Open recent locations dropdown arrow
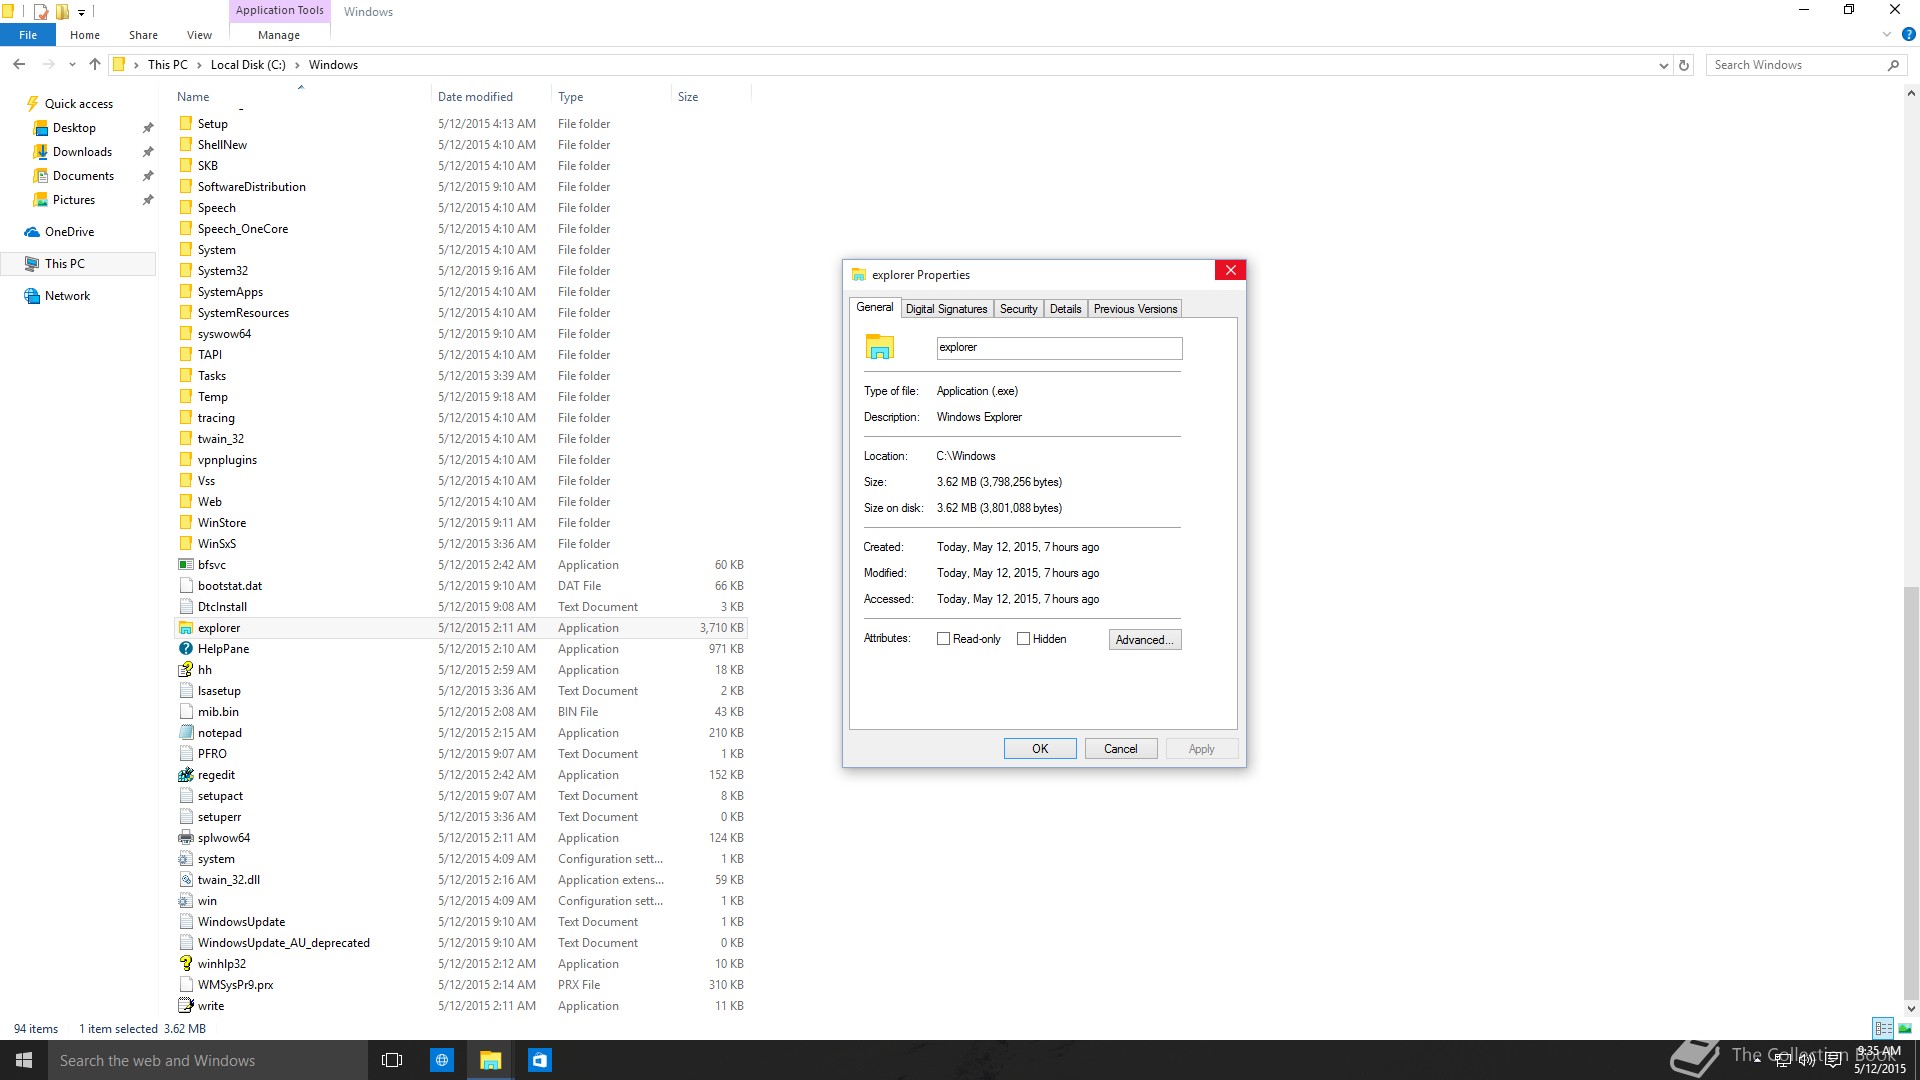The image size is (1920, 1080). (72, 65)
